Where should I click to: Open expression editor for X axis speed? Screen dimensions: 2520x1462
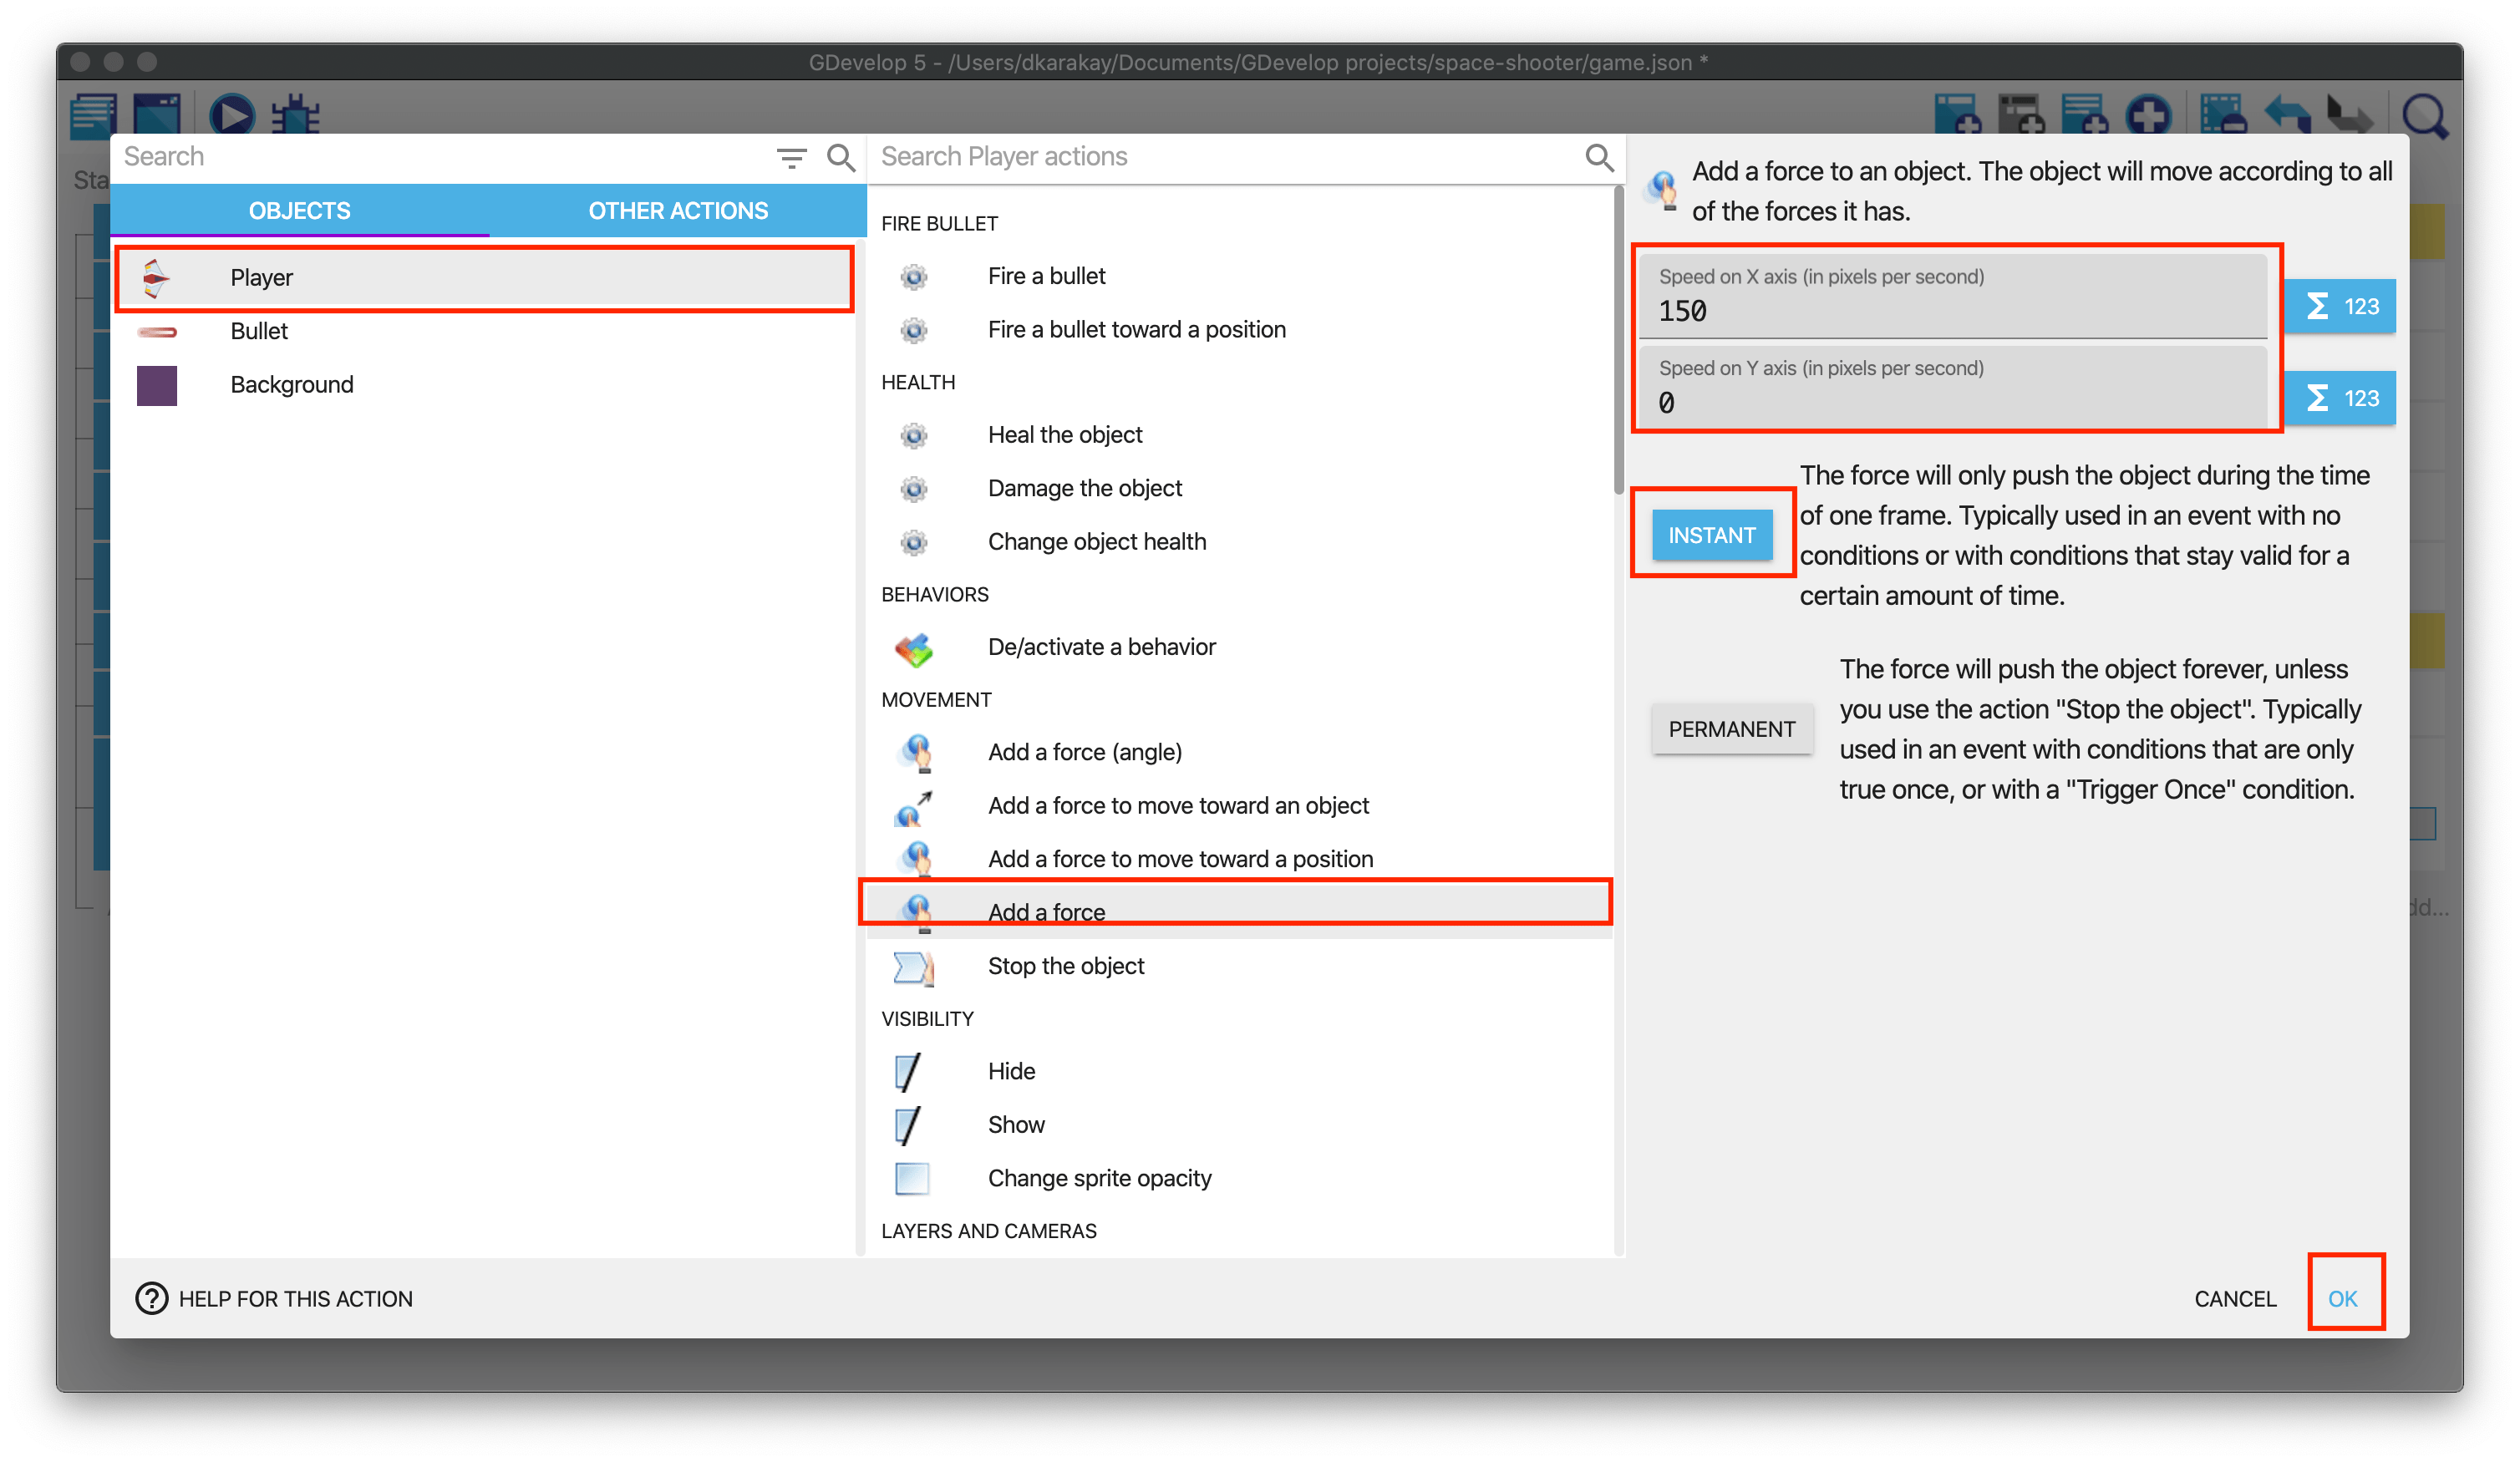[2340, 306]
